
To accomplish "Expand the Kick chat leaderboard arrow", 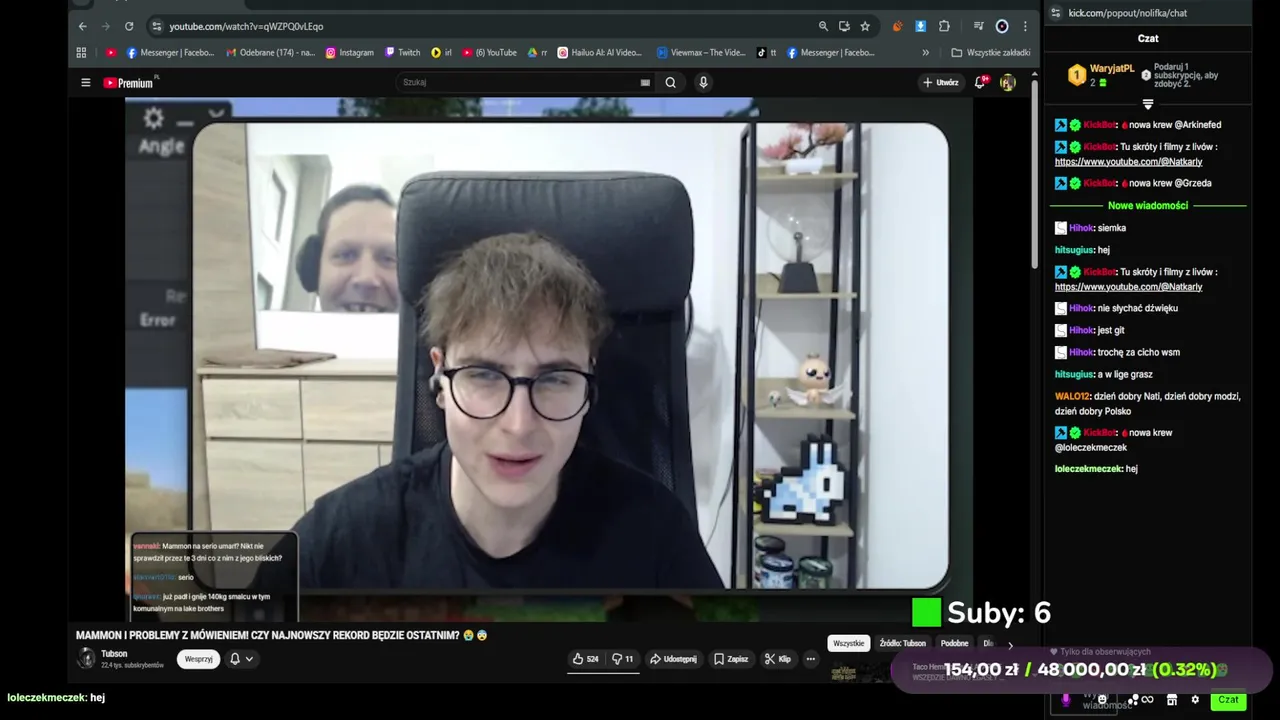I will tap(1148, 103).
